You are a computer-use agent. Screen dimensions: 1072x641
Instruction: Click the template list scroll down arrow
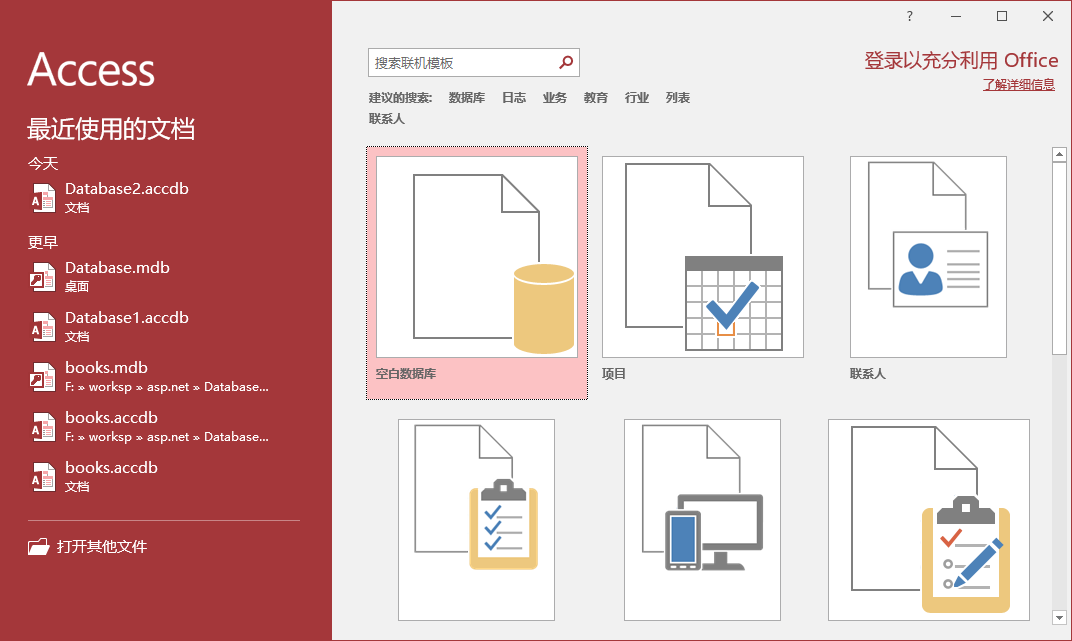pos(1059,618)
